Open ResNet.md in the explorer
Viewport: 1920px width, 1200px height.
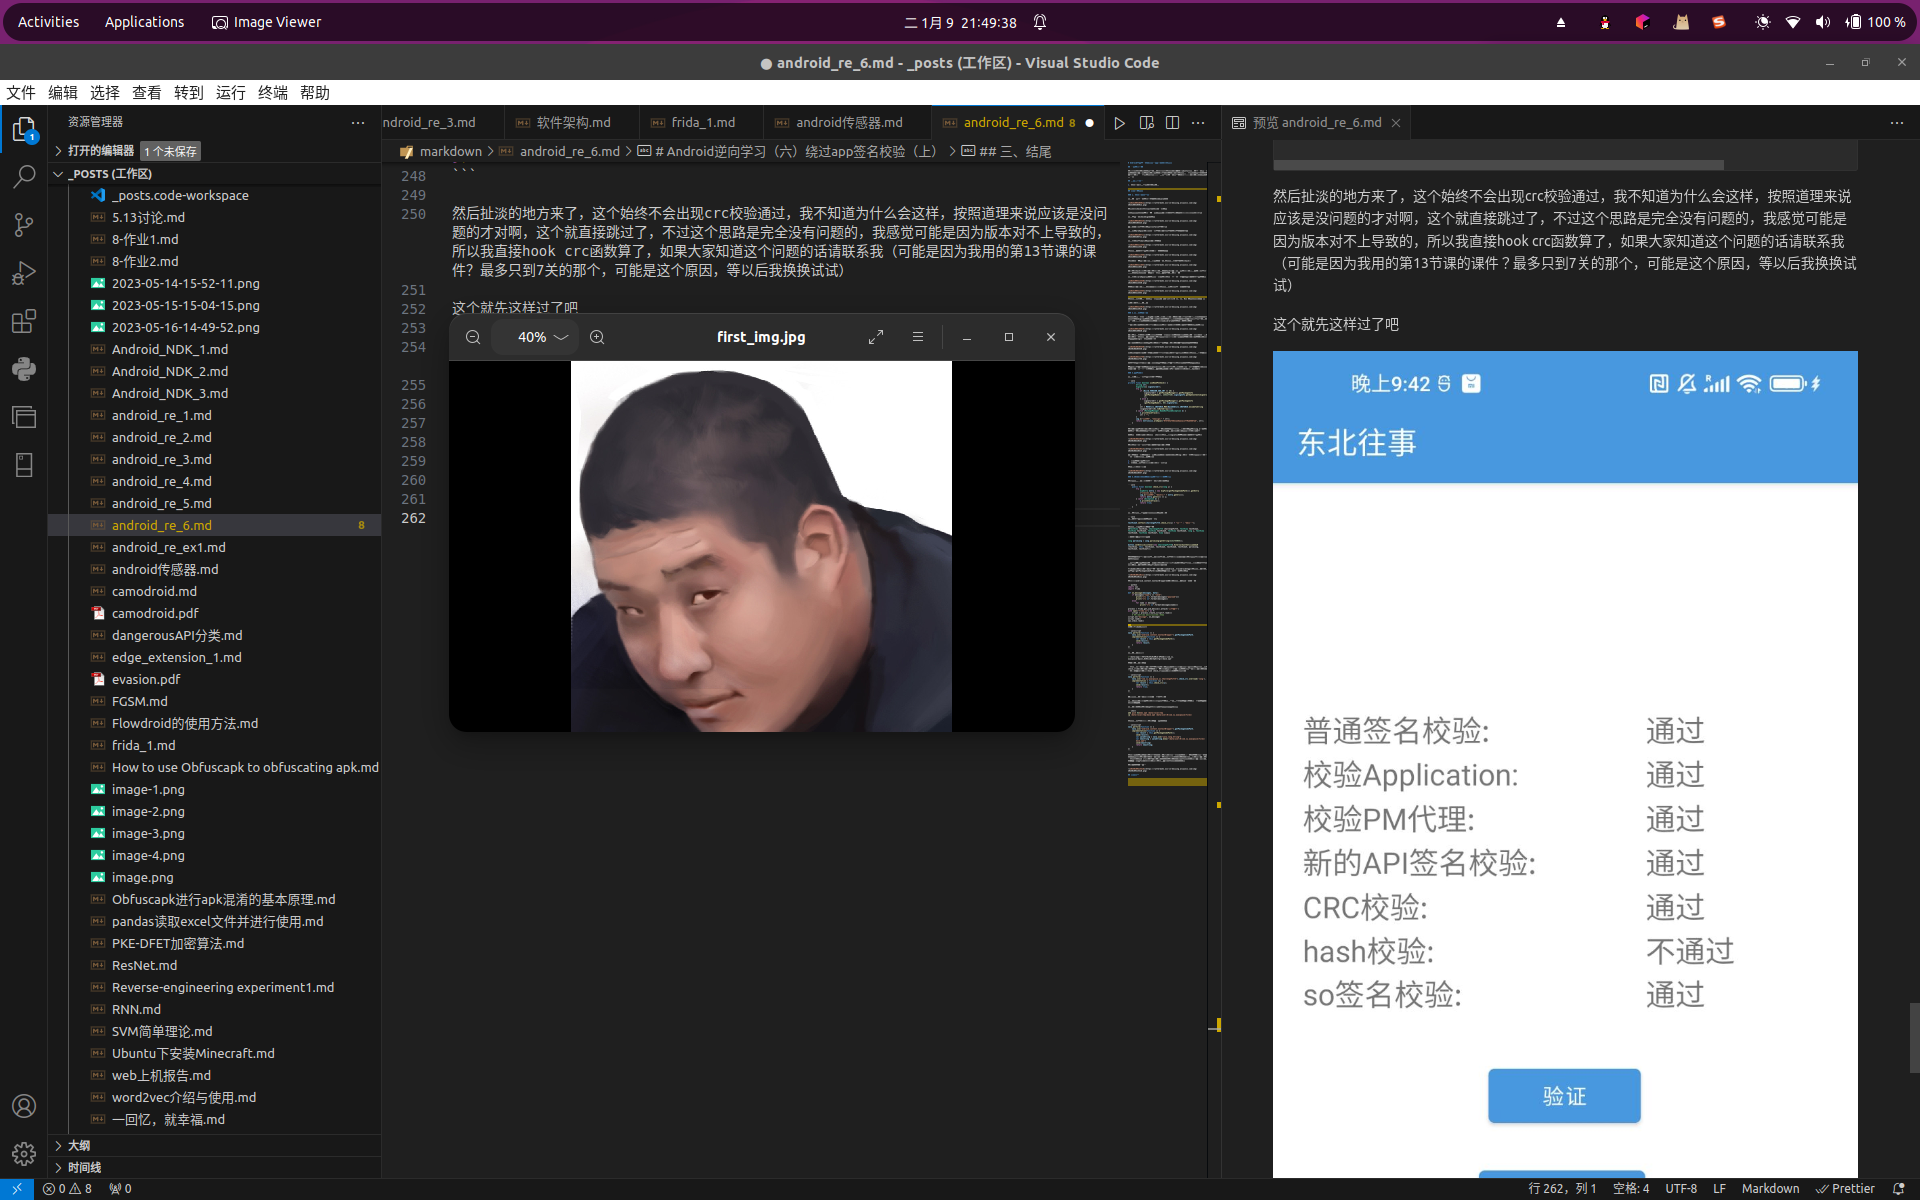pos(144,966)
